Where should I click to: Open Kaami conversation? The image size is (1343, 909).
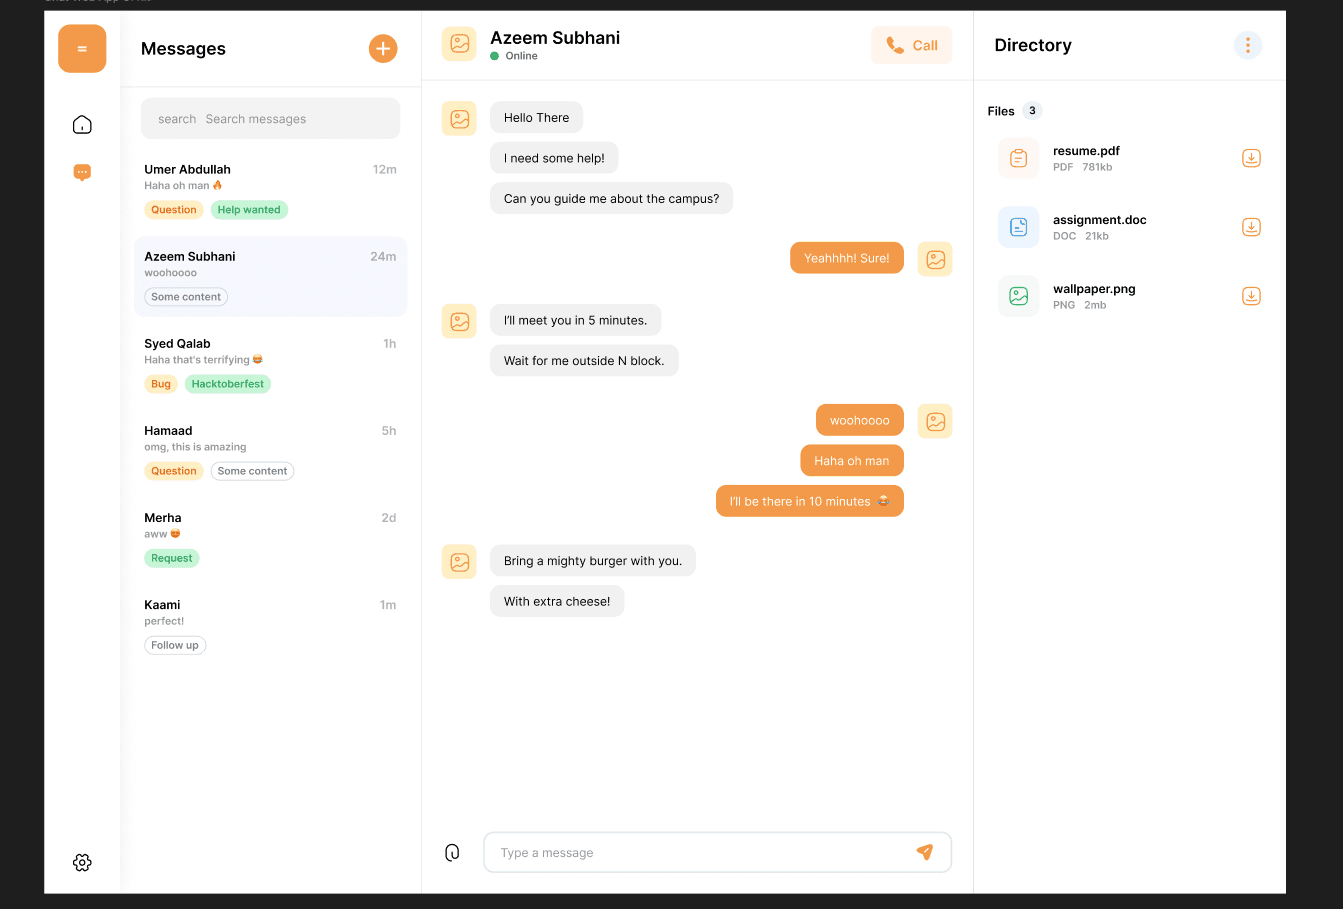[x=270, y=624]
